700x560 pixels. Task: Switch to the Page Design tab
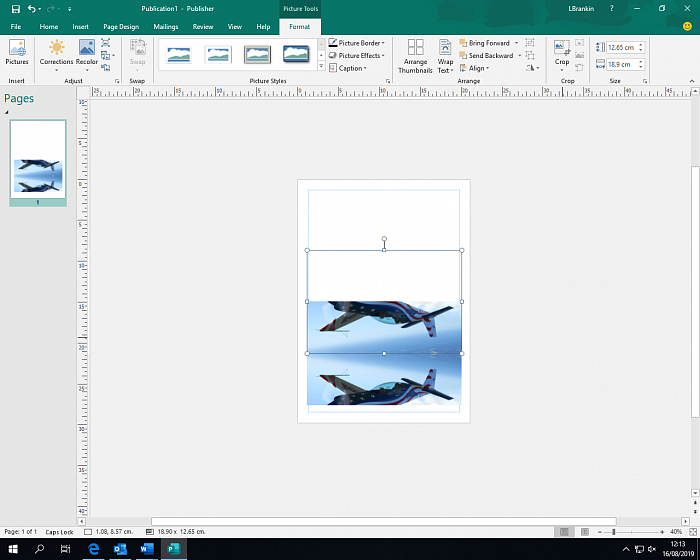point(122,27)
